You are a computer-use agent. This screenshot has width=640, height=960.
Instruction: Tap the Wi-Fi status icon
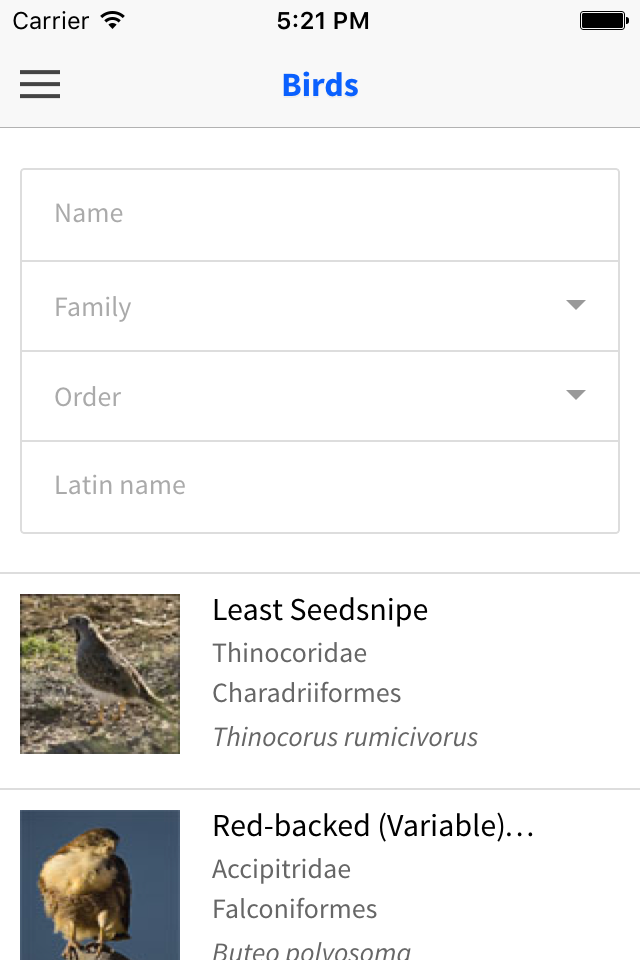click(x=113, y=20)
